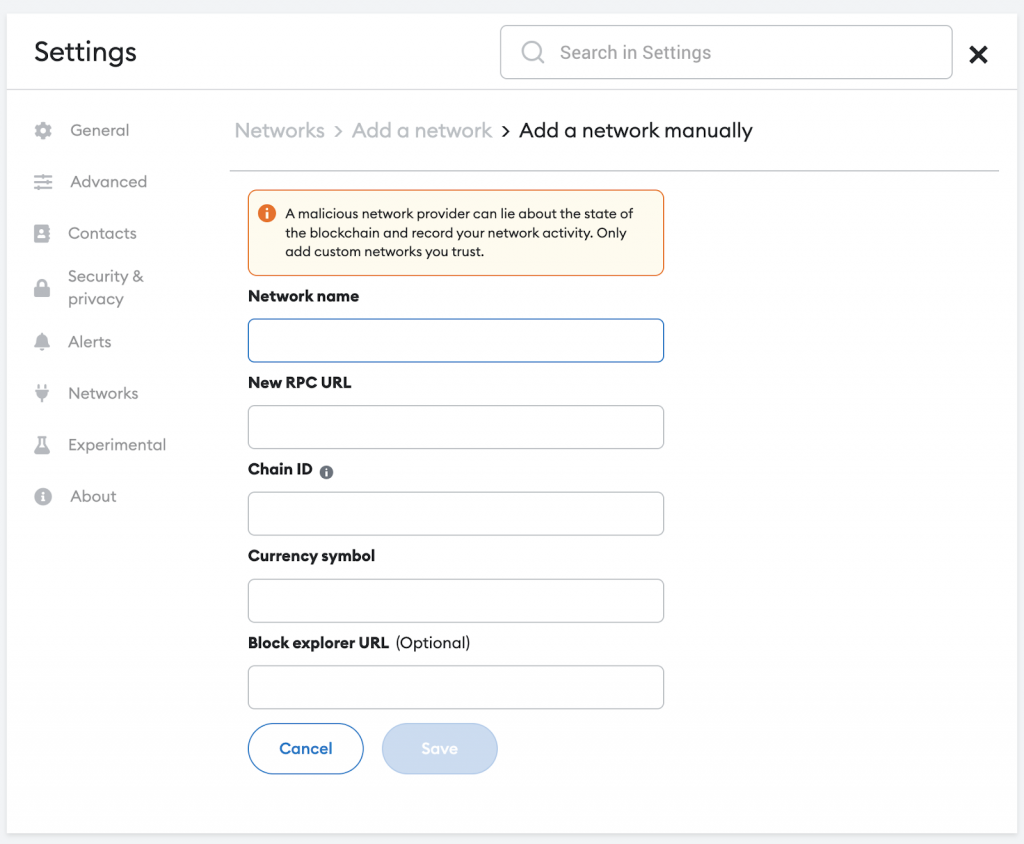Click the 'Network name' label
The image size is (1024, 844).
pyautogui.click(x=304, y=296)
